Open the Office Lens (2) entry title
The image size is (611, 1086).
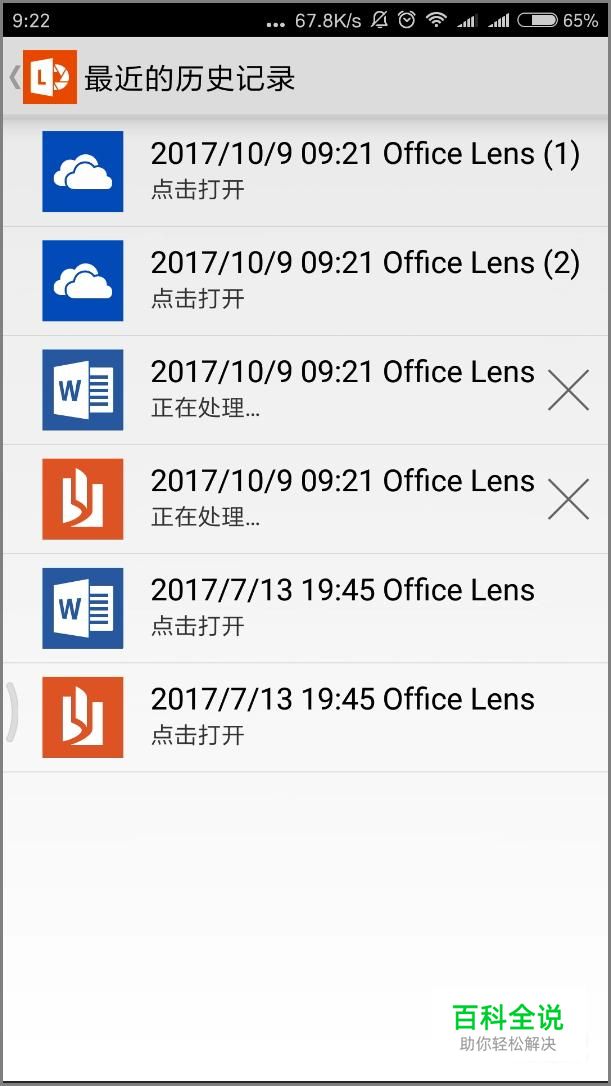[x=365, y=263]
